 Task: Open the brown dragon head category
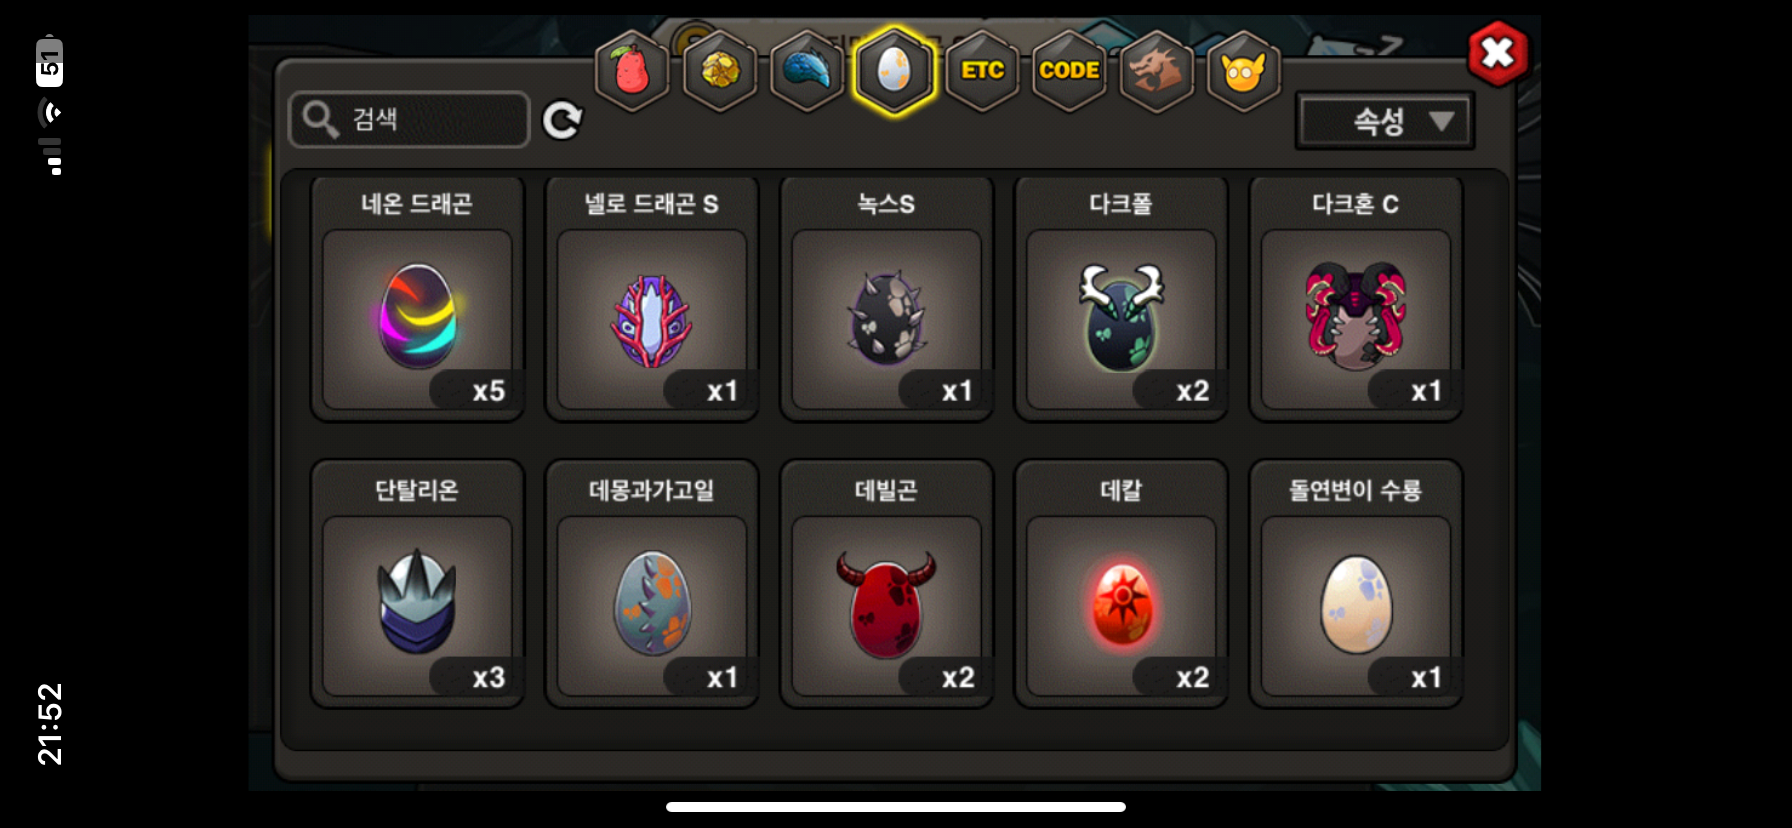[x=1157, y=71]
